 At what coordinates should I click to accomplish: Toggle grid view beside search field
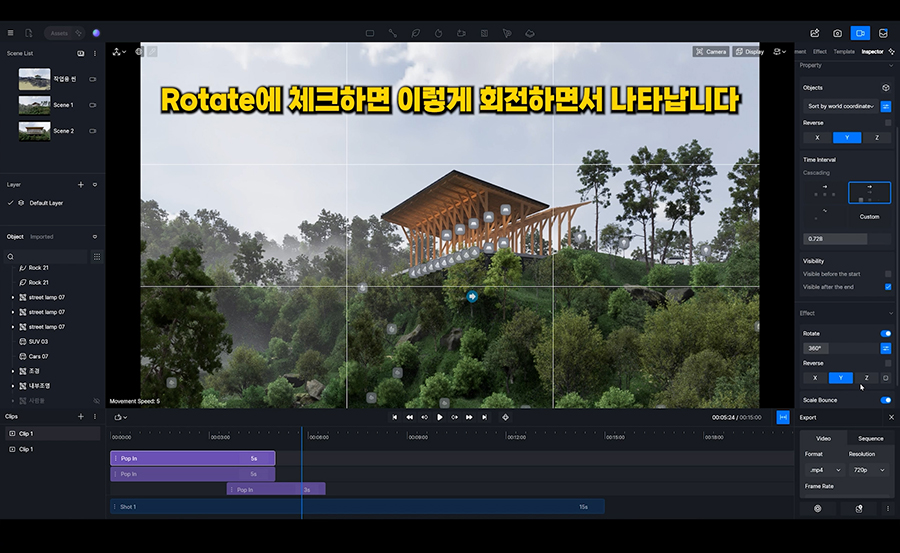(x=96, y=257)
